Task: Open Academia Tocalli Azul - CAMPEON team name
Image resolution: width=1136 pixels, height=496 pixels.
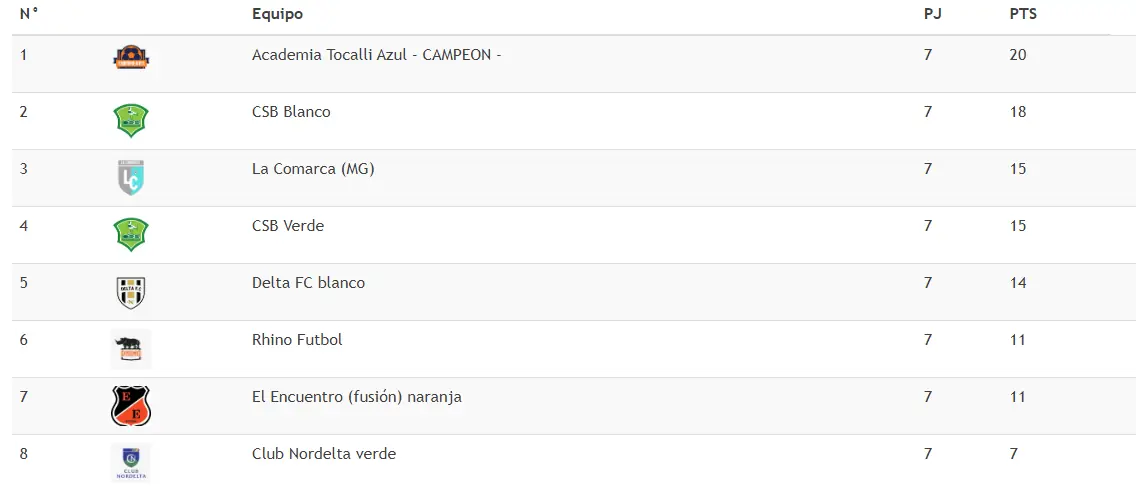Action: (x=376, y=55)
